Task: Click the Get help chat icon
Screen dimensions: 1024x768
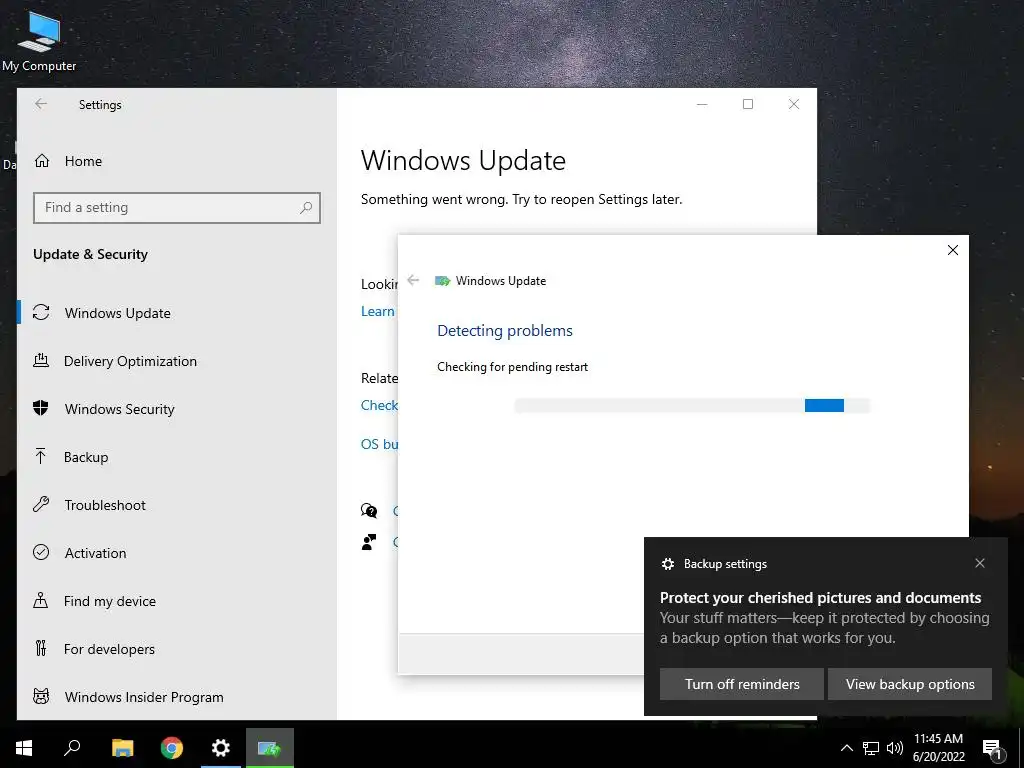Action: [369, 510]
